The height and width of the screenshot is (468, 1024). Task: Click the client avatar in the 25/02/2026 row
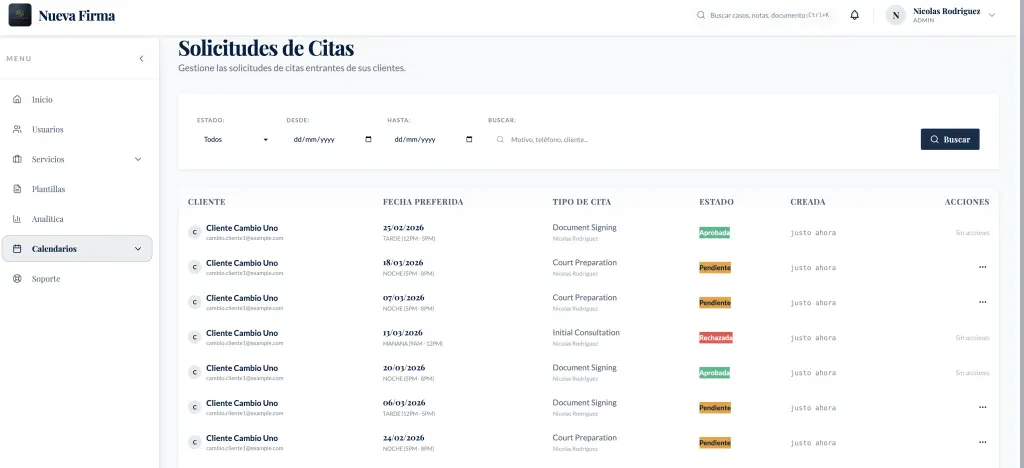195,232
